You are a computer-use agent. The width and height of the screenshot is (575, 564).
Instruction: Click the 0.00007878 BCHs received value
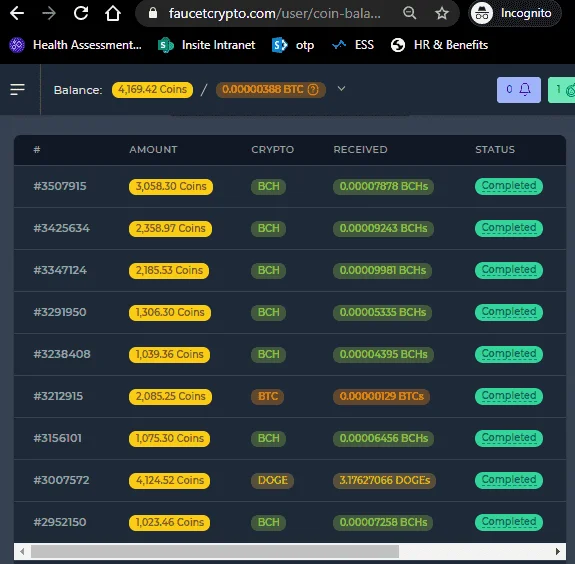[384, 187]
